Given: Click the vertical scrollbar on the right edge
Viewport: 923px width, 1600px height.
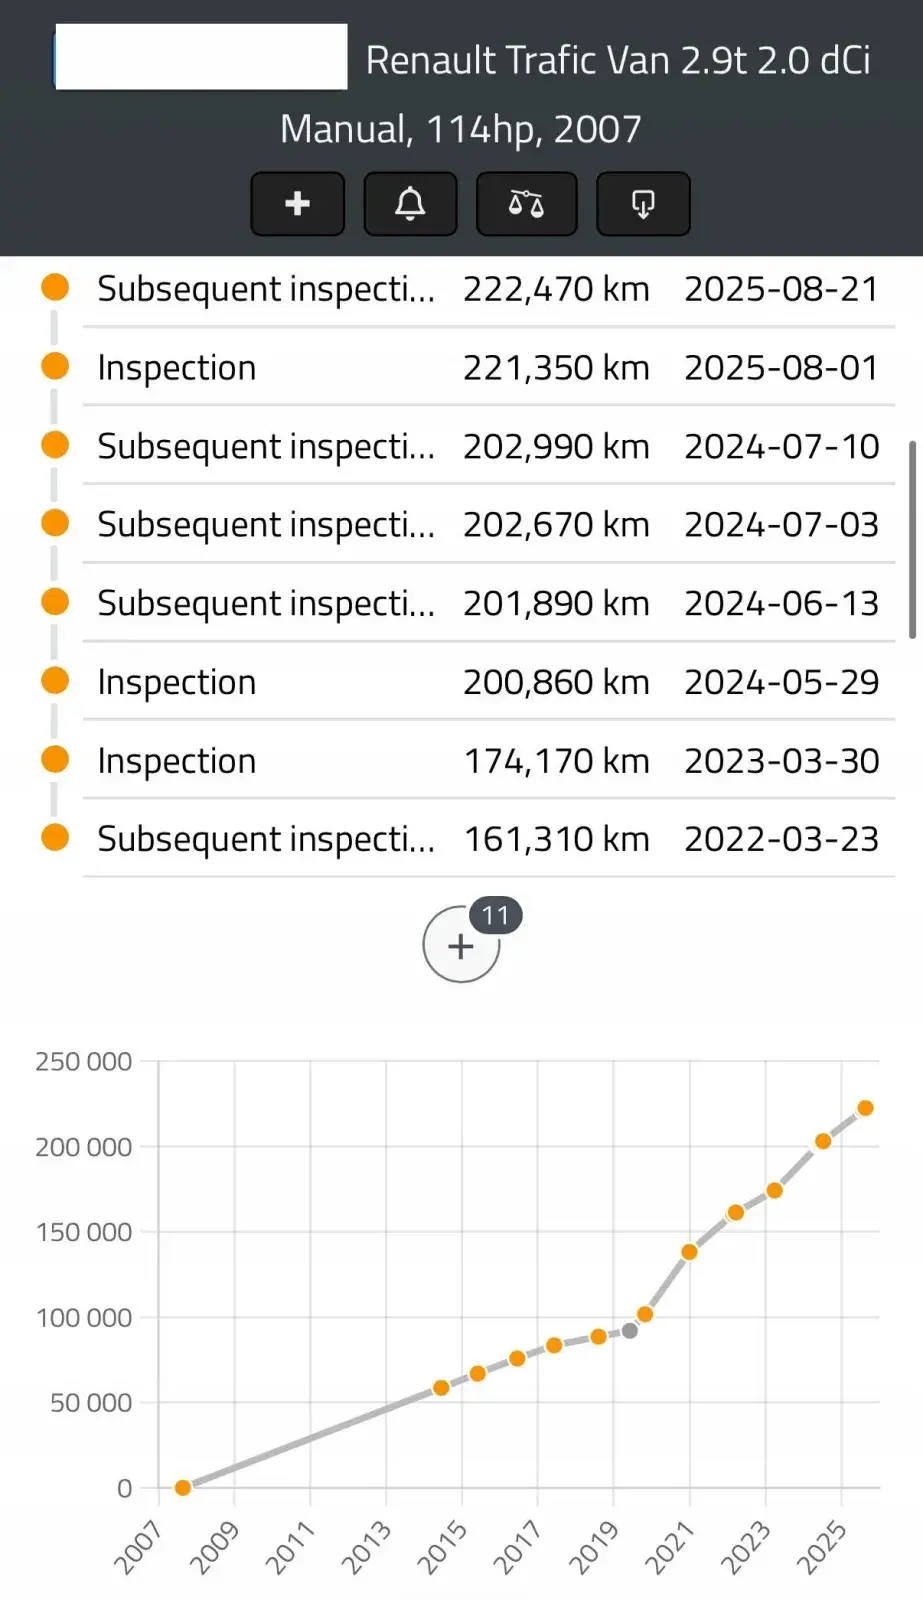Looking at the screenshot, I should pyautogui.click(x=912, y=539).
